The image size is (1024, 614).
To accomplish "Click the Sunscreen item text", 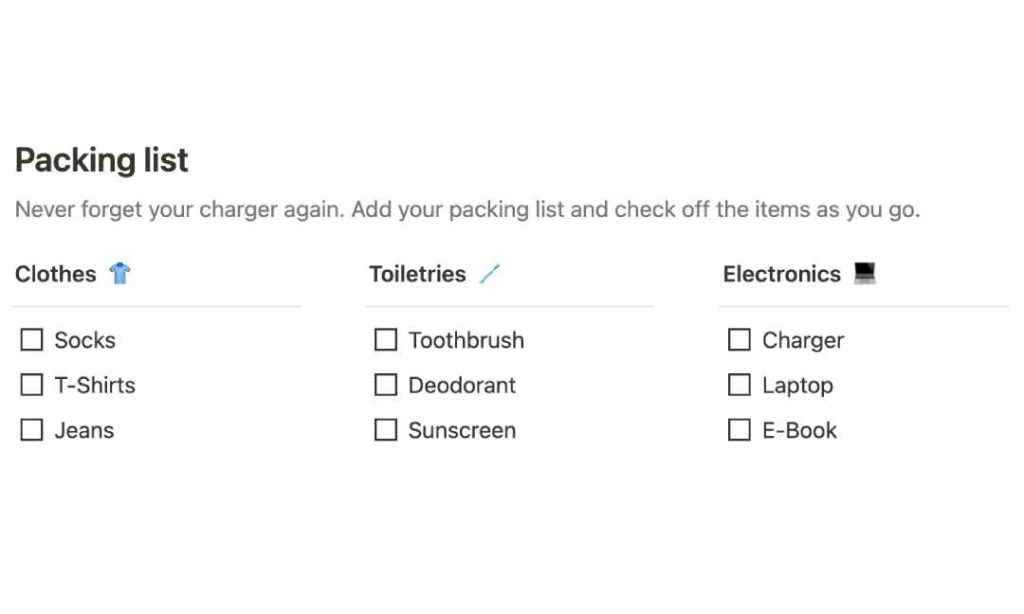I will tap(462, 431).
